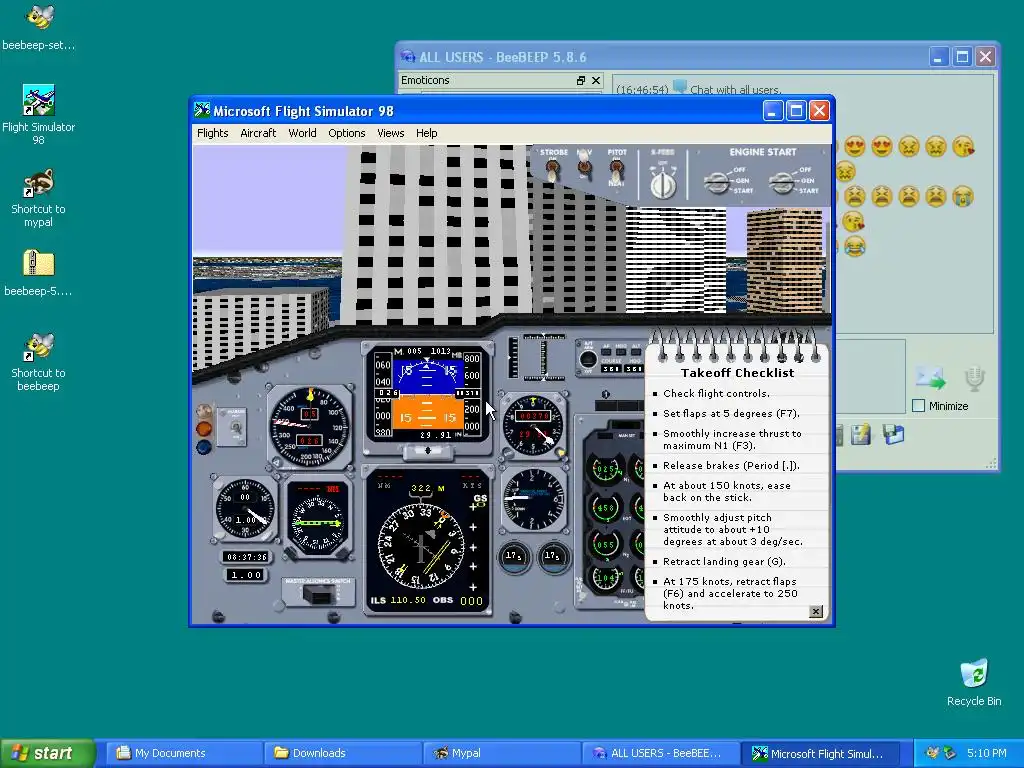Click the ILS frequency 110.50 readout
This screenshot has width=1024, height=768.
tap(408, 600)
